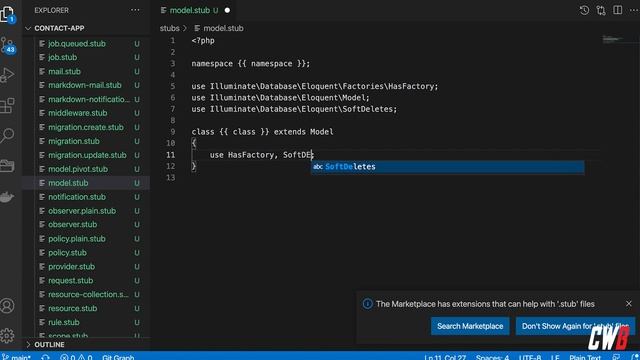Open editor more actions menu
Screen dimensions: 640x360
coord(634,10)
